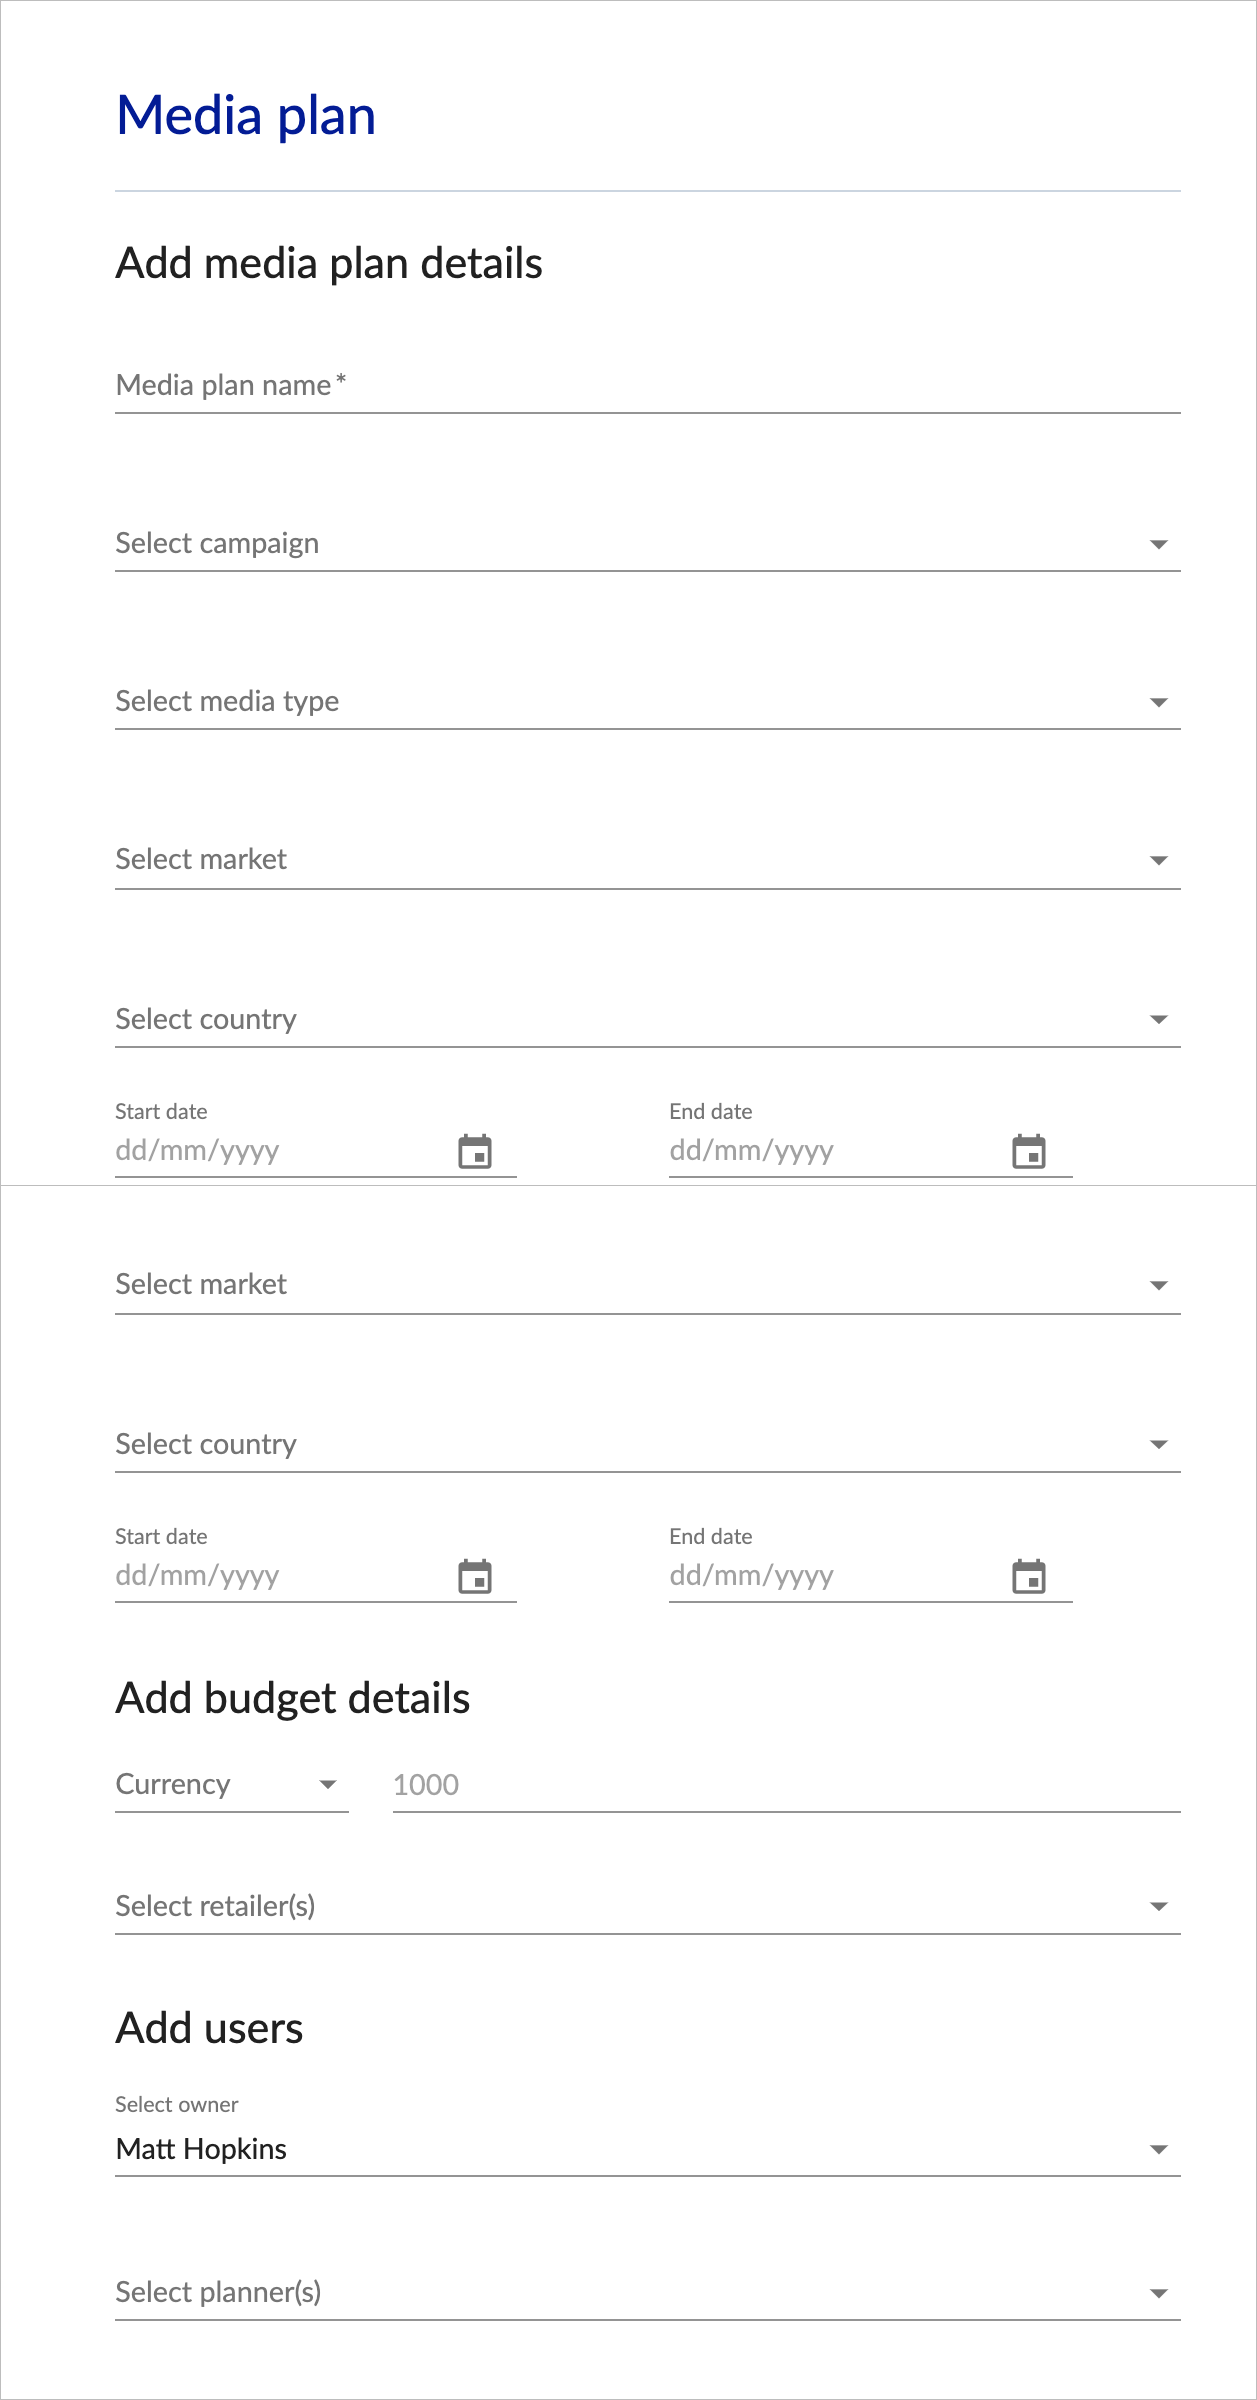The height and width of the screenshot is (2400, 1257).
Task: Open the Select planner(s) dropdown
Action: pyautogui.click(x=648, y=2293)
